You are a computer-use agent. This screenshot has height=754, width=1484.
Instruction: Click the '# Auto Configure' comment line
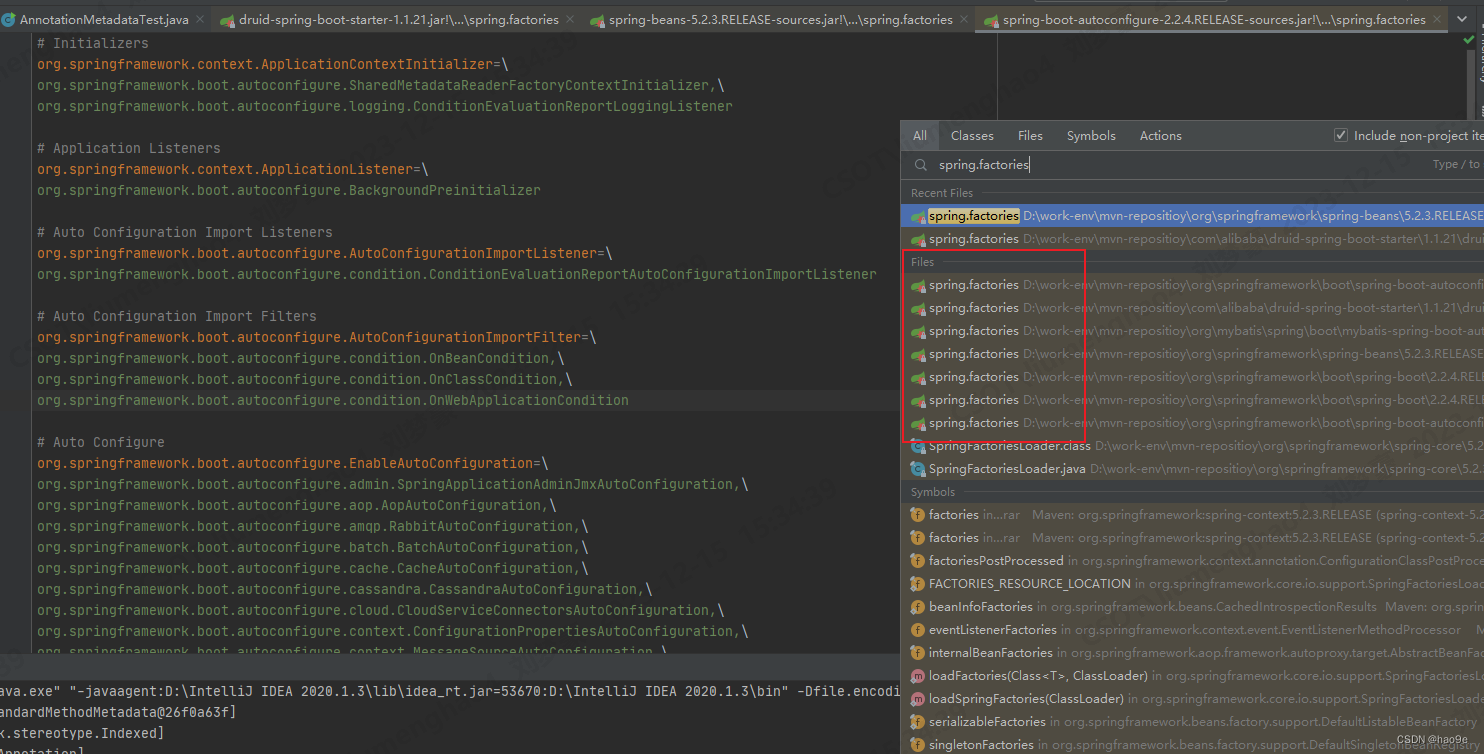point(101,442)
